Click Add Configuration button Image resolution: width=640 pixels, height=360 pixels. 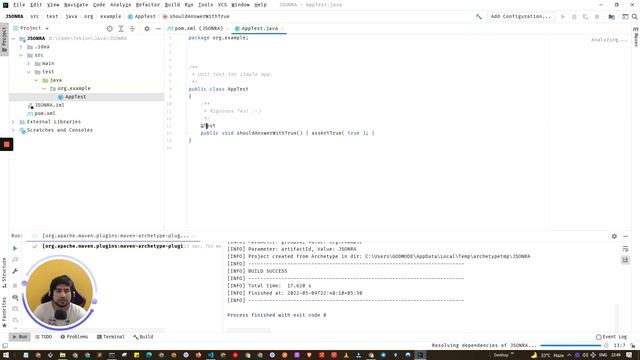(x=520, y=17)
